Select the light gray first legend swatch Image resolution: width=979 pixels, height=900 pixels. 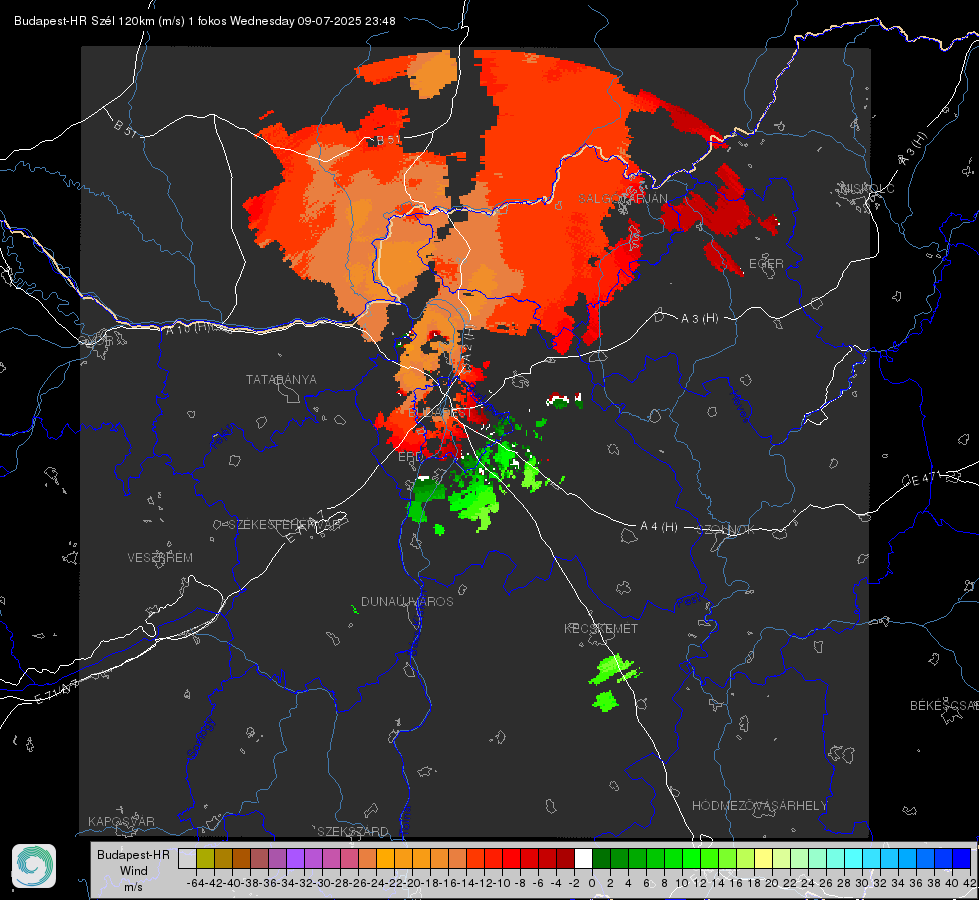coord(187,858)
